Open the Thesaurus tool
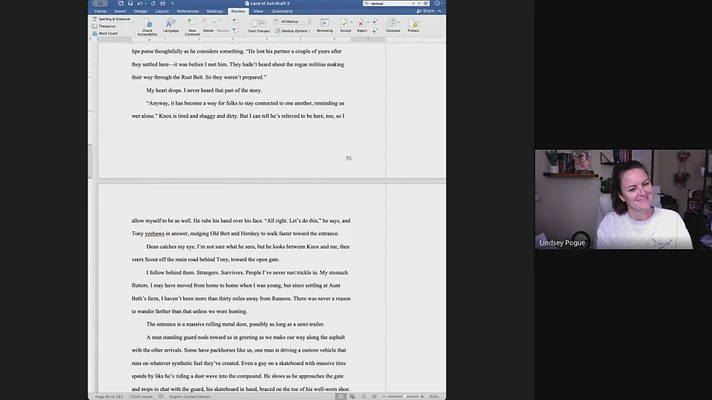The image size is (712, 400). pos(104,26)
